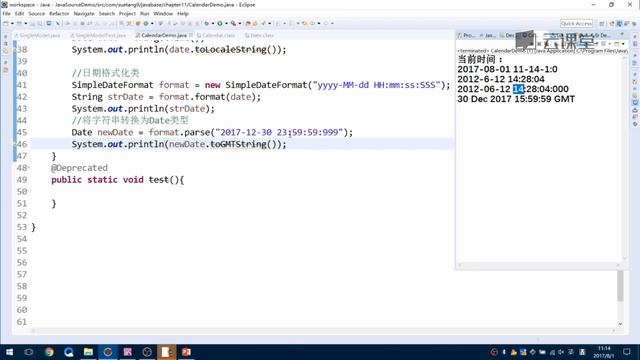Open the Windows Start menu
Screen dimensions: 640x360
coord(9,352)
